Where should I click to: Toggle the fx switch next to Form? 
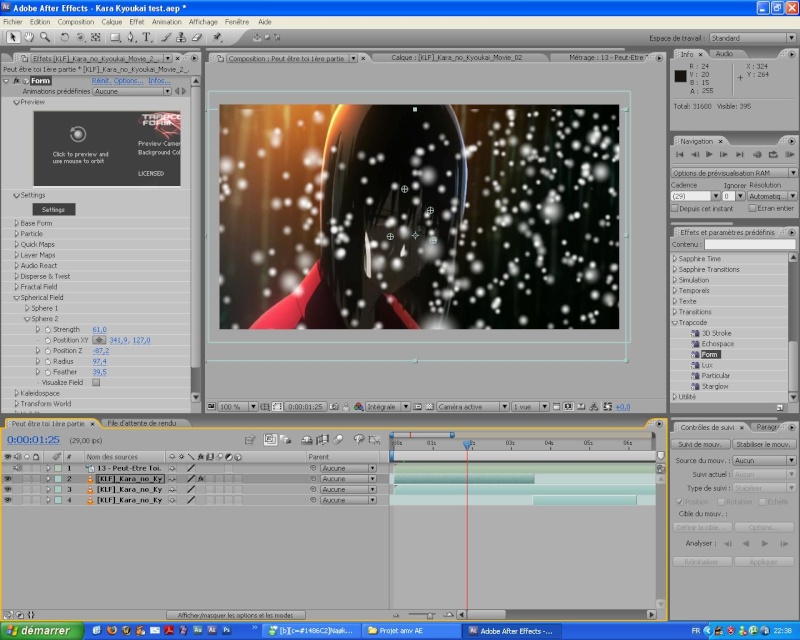tap(17, 81)
